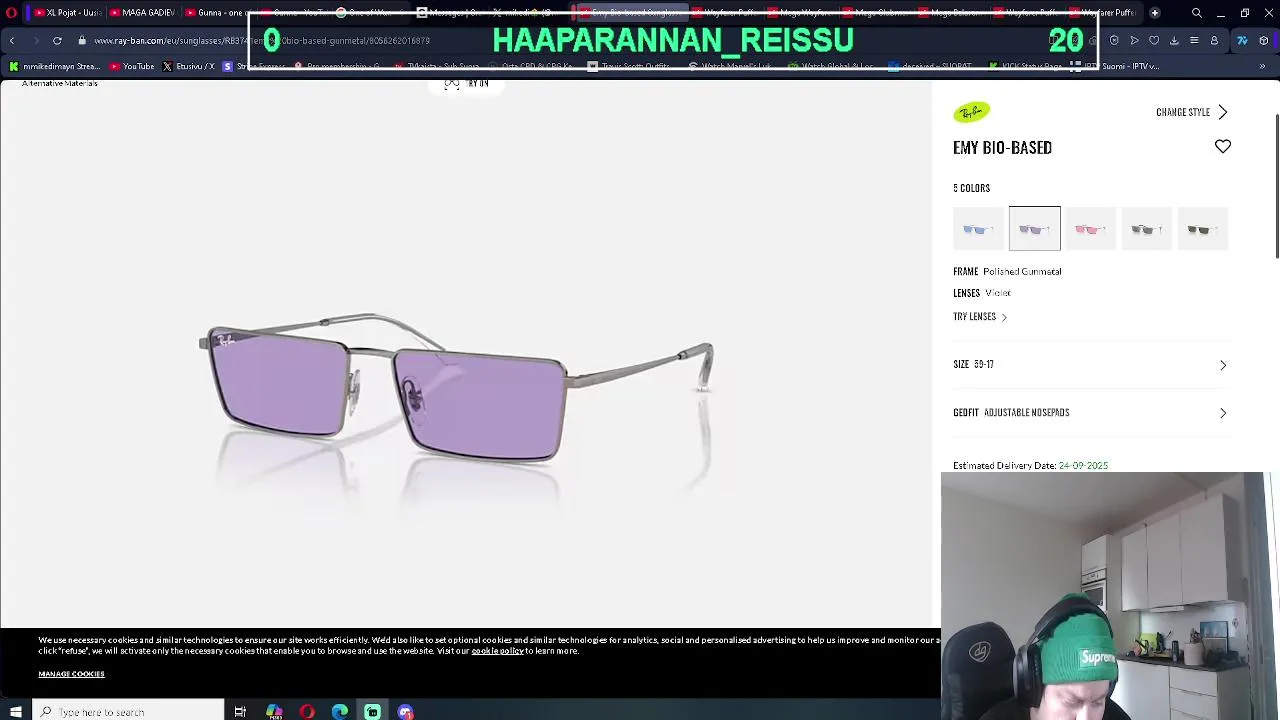Image resolution: width=1280 pixels, height=720 pixels.
Task: Open mmikedimayn Stream bookmark
Action: click(x=54, y=66)
